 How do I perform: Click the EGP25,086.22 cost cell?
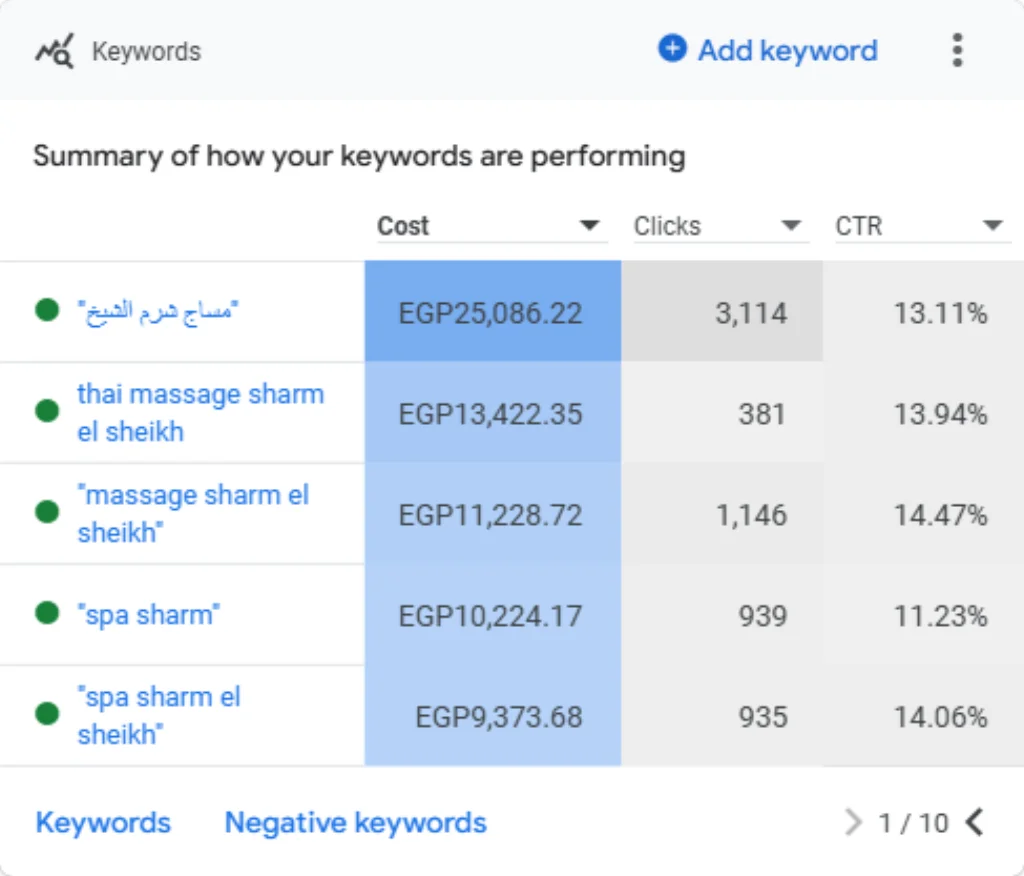pos(492,311)
